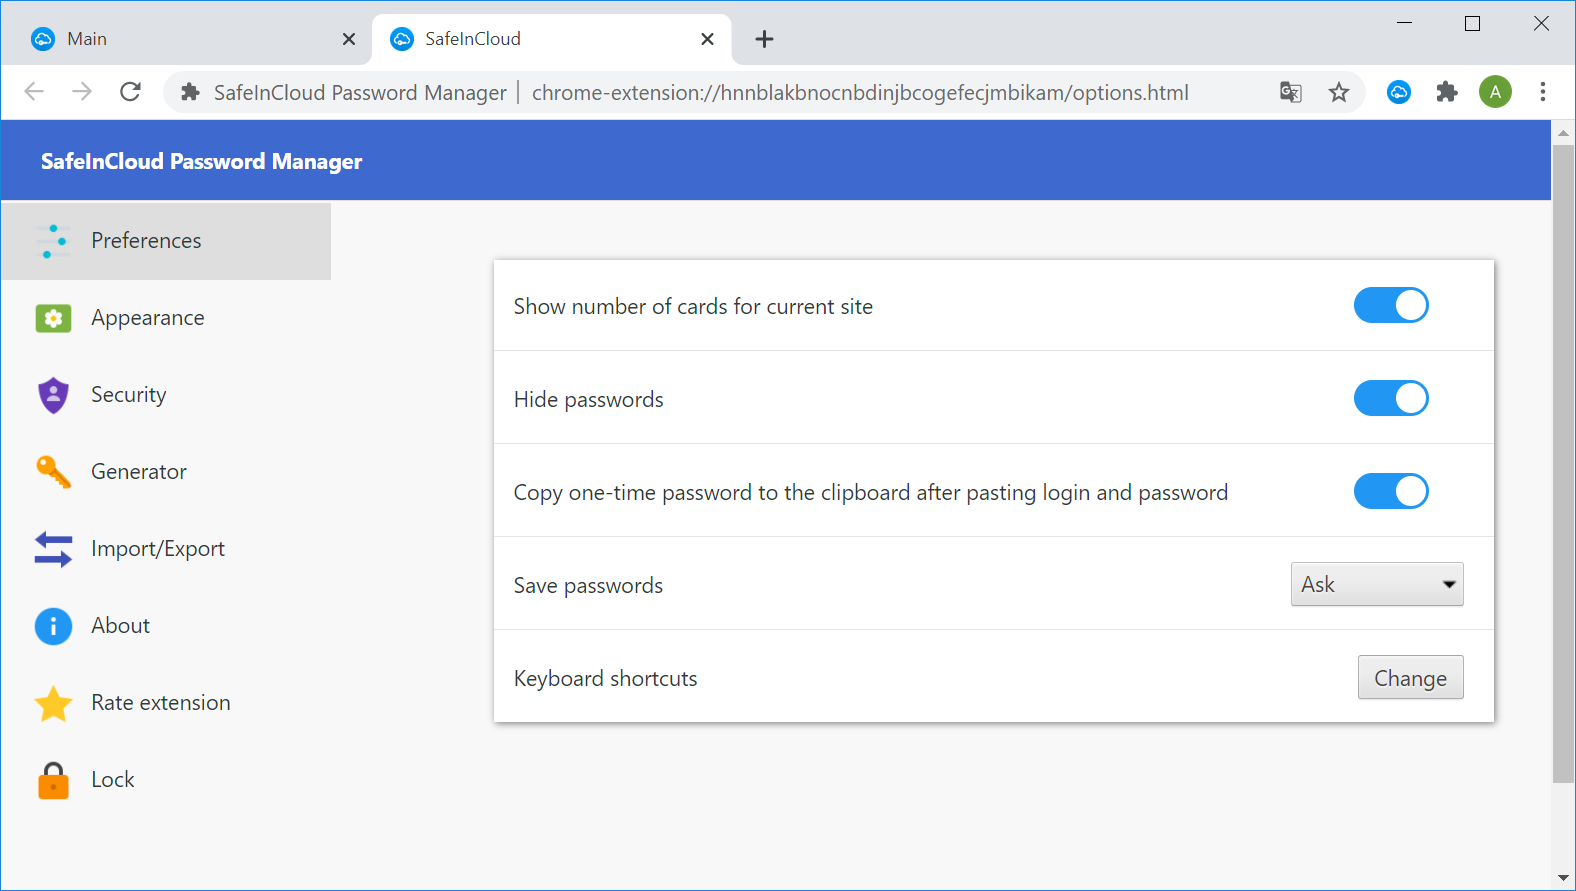Turn off Copy one-time password toggle

click(1391, 492)
